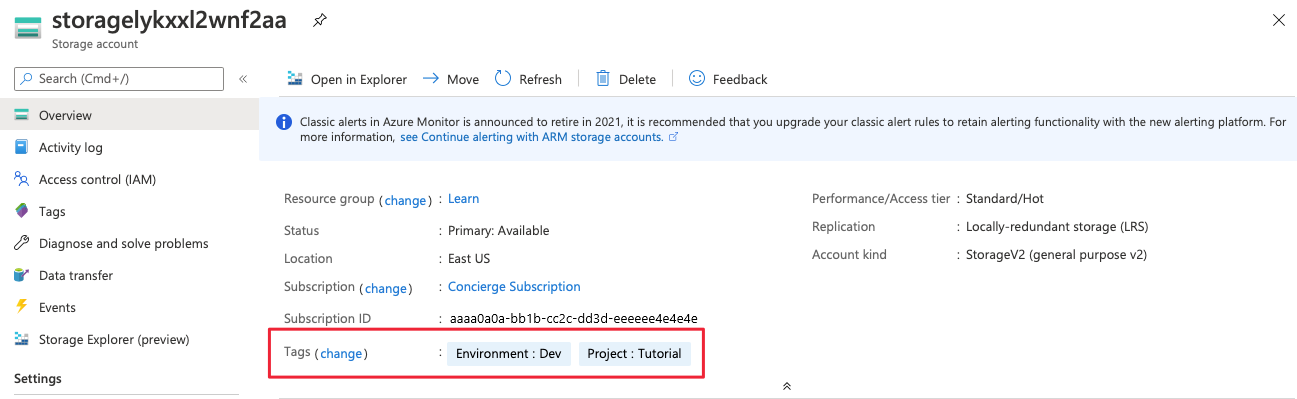Click the Environment : Dev tag

(x=509, y=354)
